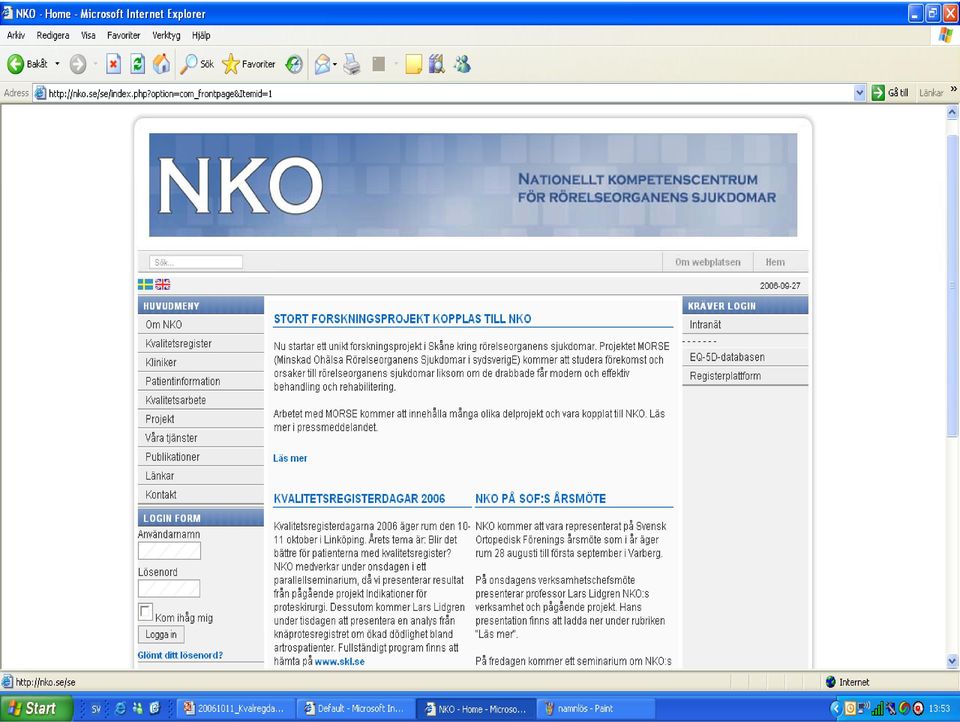Open the Glömt ditt lösenord? link
Image resolution: width=960 pixels, height=722 pixels.
(180, 655)
